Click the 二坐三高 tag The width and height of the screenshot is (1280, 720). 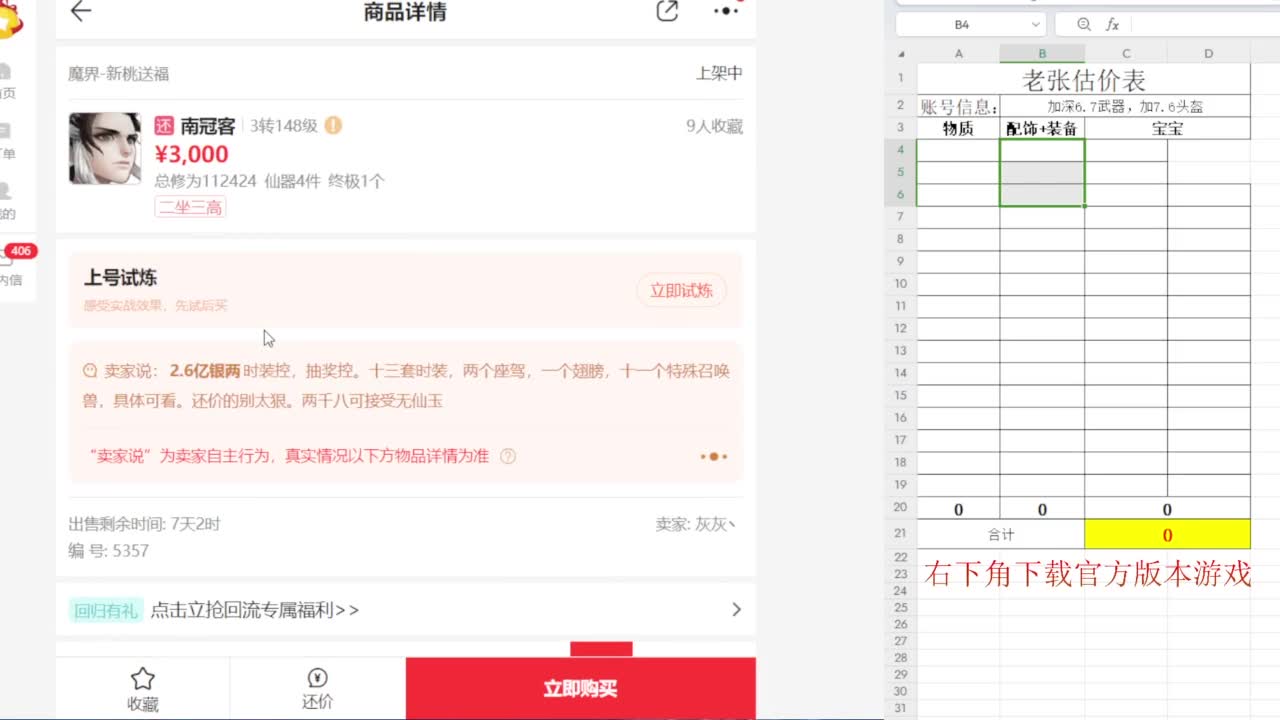tap(190, 208)
